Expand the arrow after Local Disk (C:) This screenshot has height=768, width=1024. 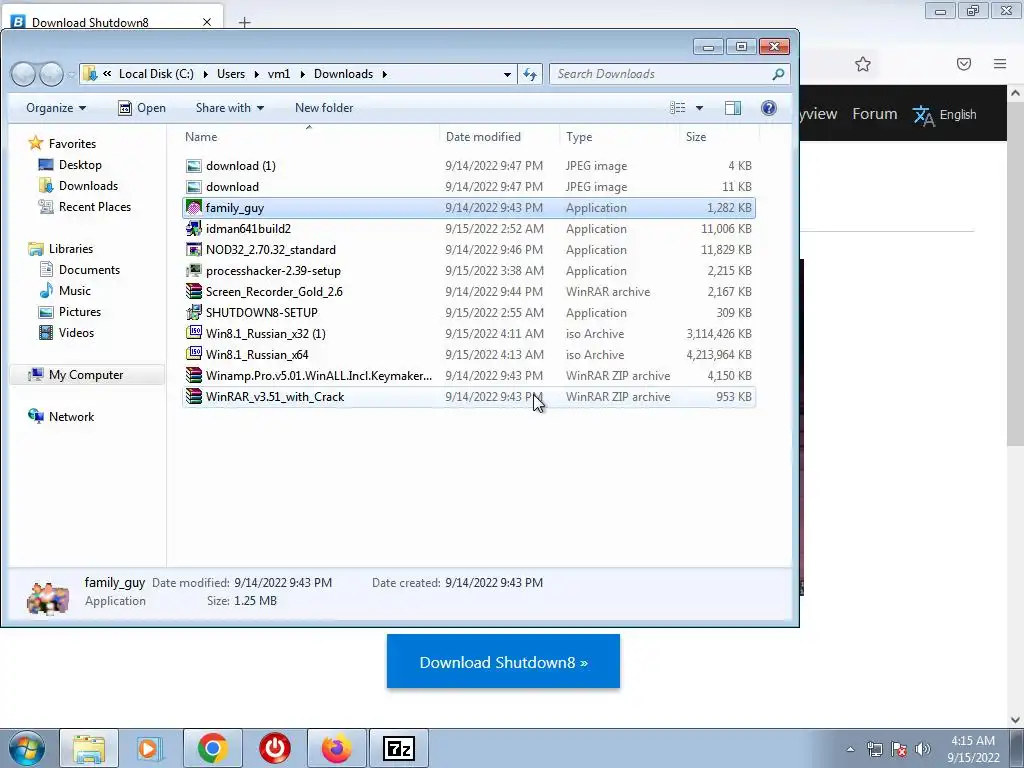[x=205, y=74]
